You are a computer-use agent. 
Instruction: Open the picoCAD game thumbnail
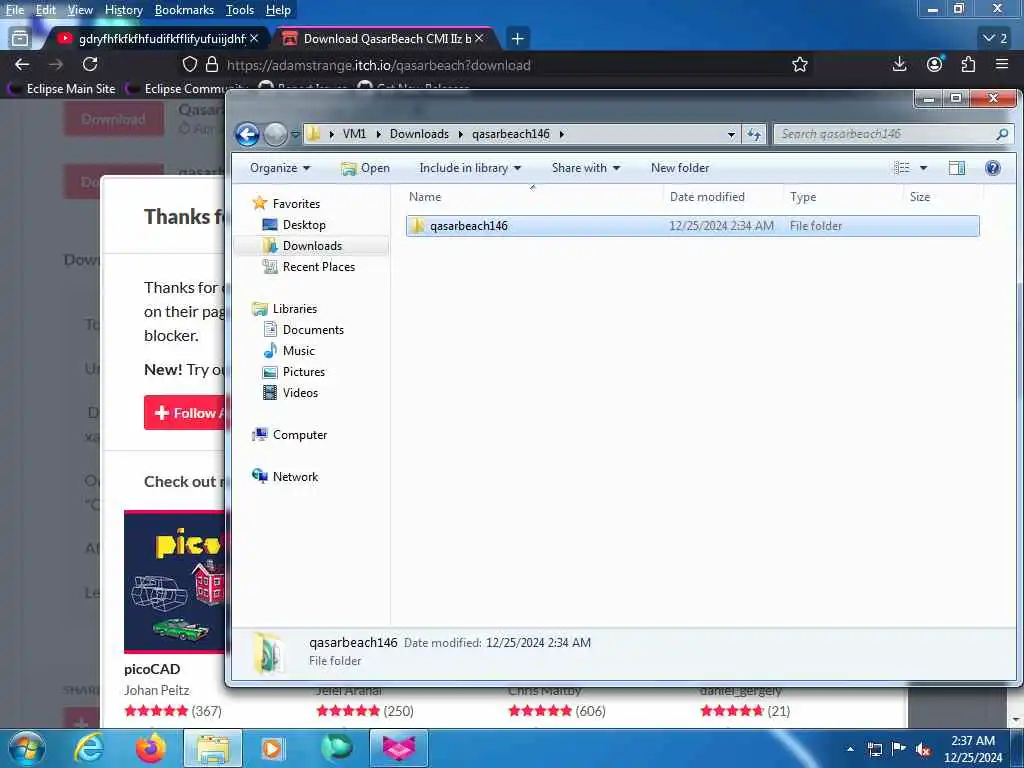[x=175, y=581]
